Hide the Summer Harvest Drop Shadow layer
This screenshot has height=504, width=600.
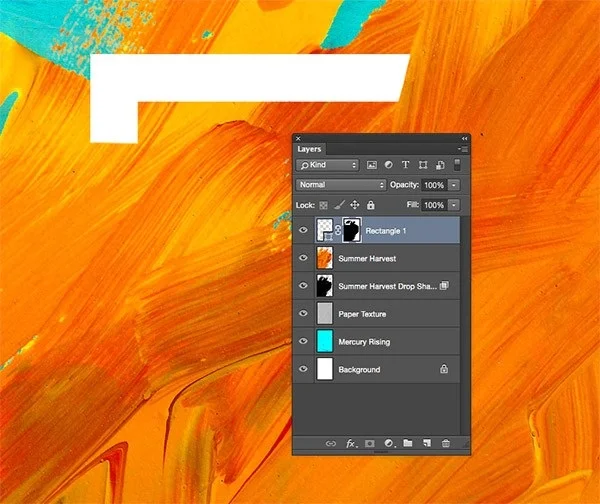point(303,285)
